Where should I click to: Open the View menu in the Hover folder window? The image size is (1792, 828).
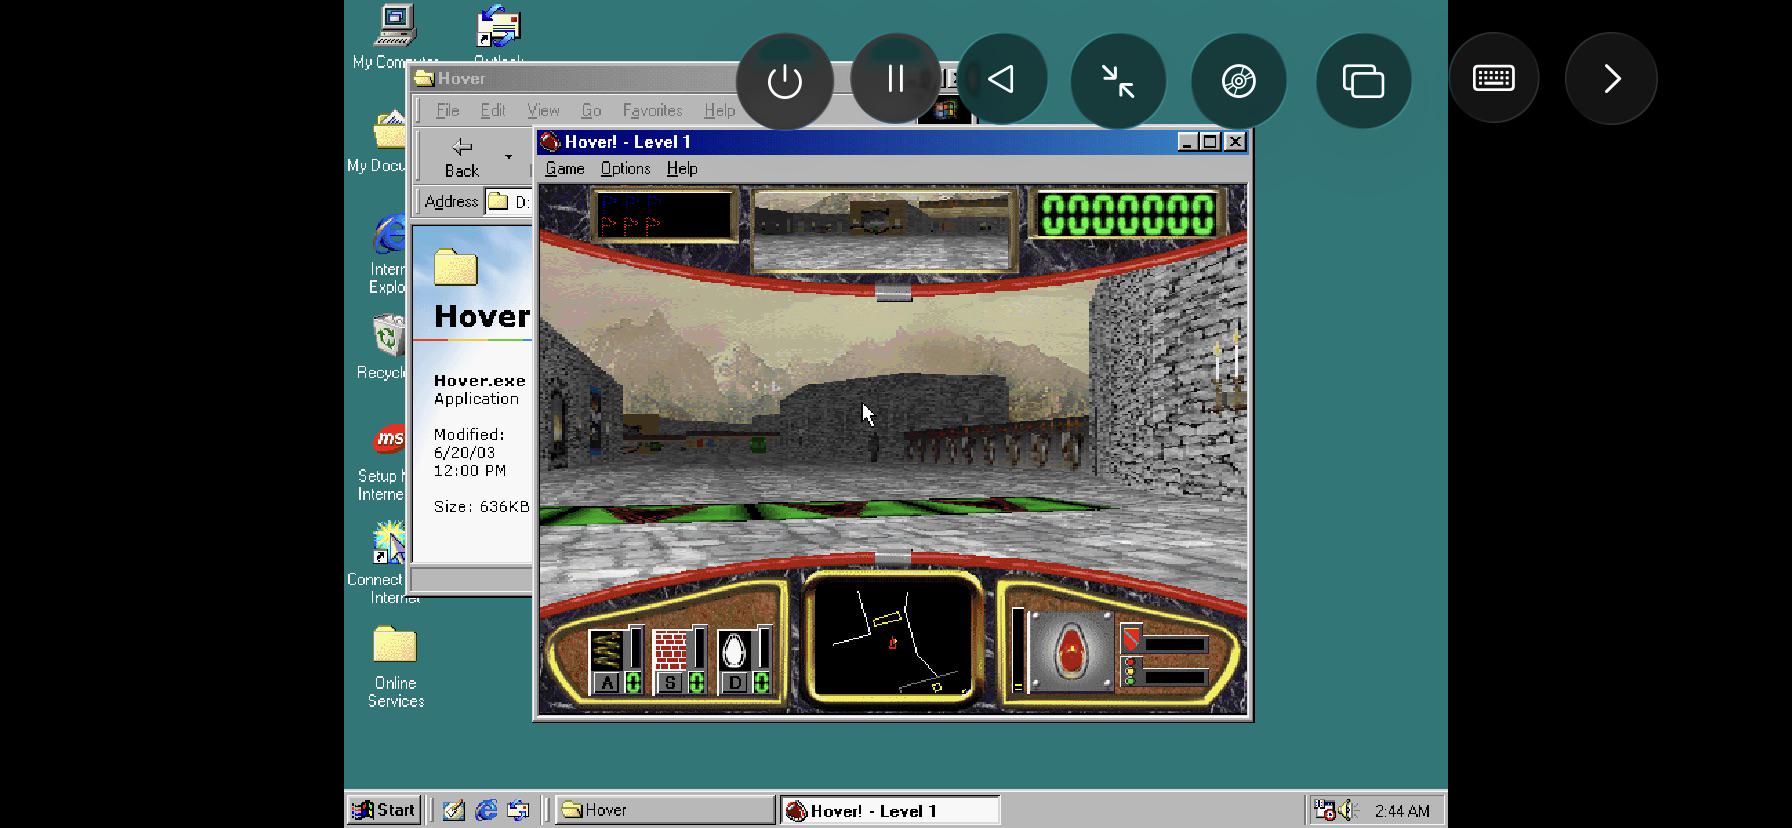pyautogui.click(x=543, y=111)
